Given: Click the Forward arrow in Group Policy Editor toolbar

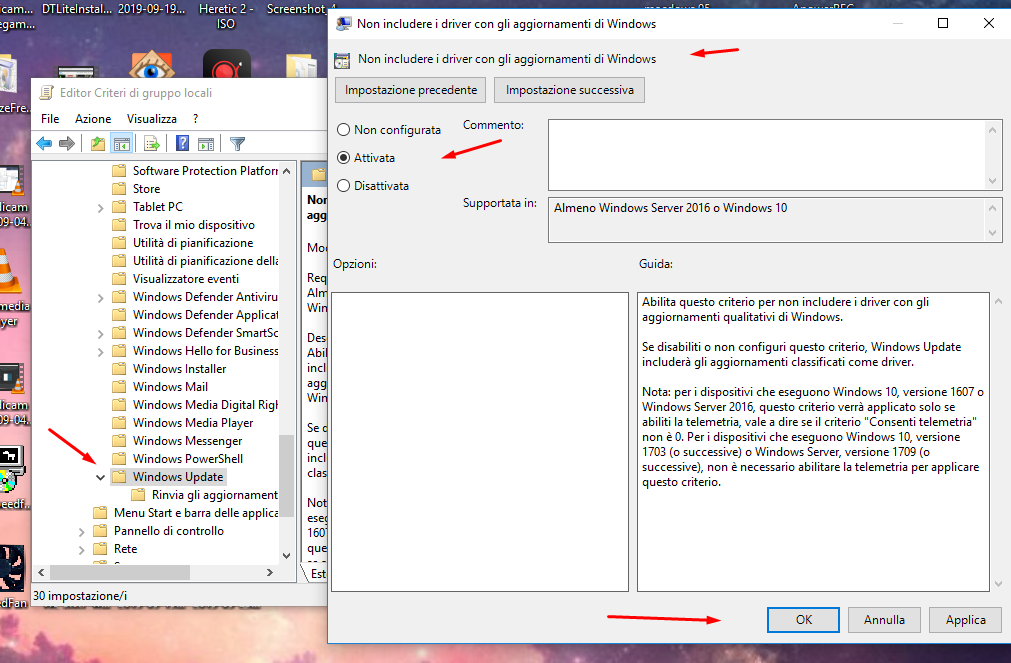Looking at the screenshot, I should [66, 144].
